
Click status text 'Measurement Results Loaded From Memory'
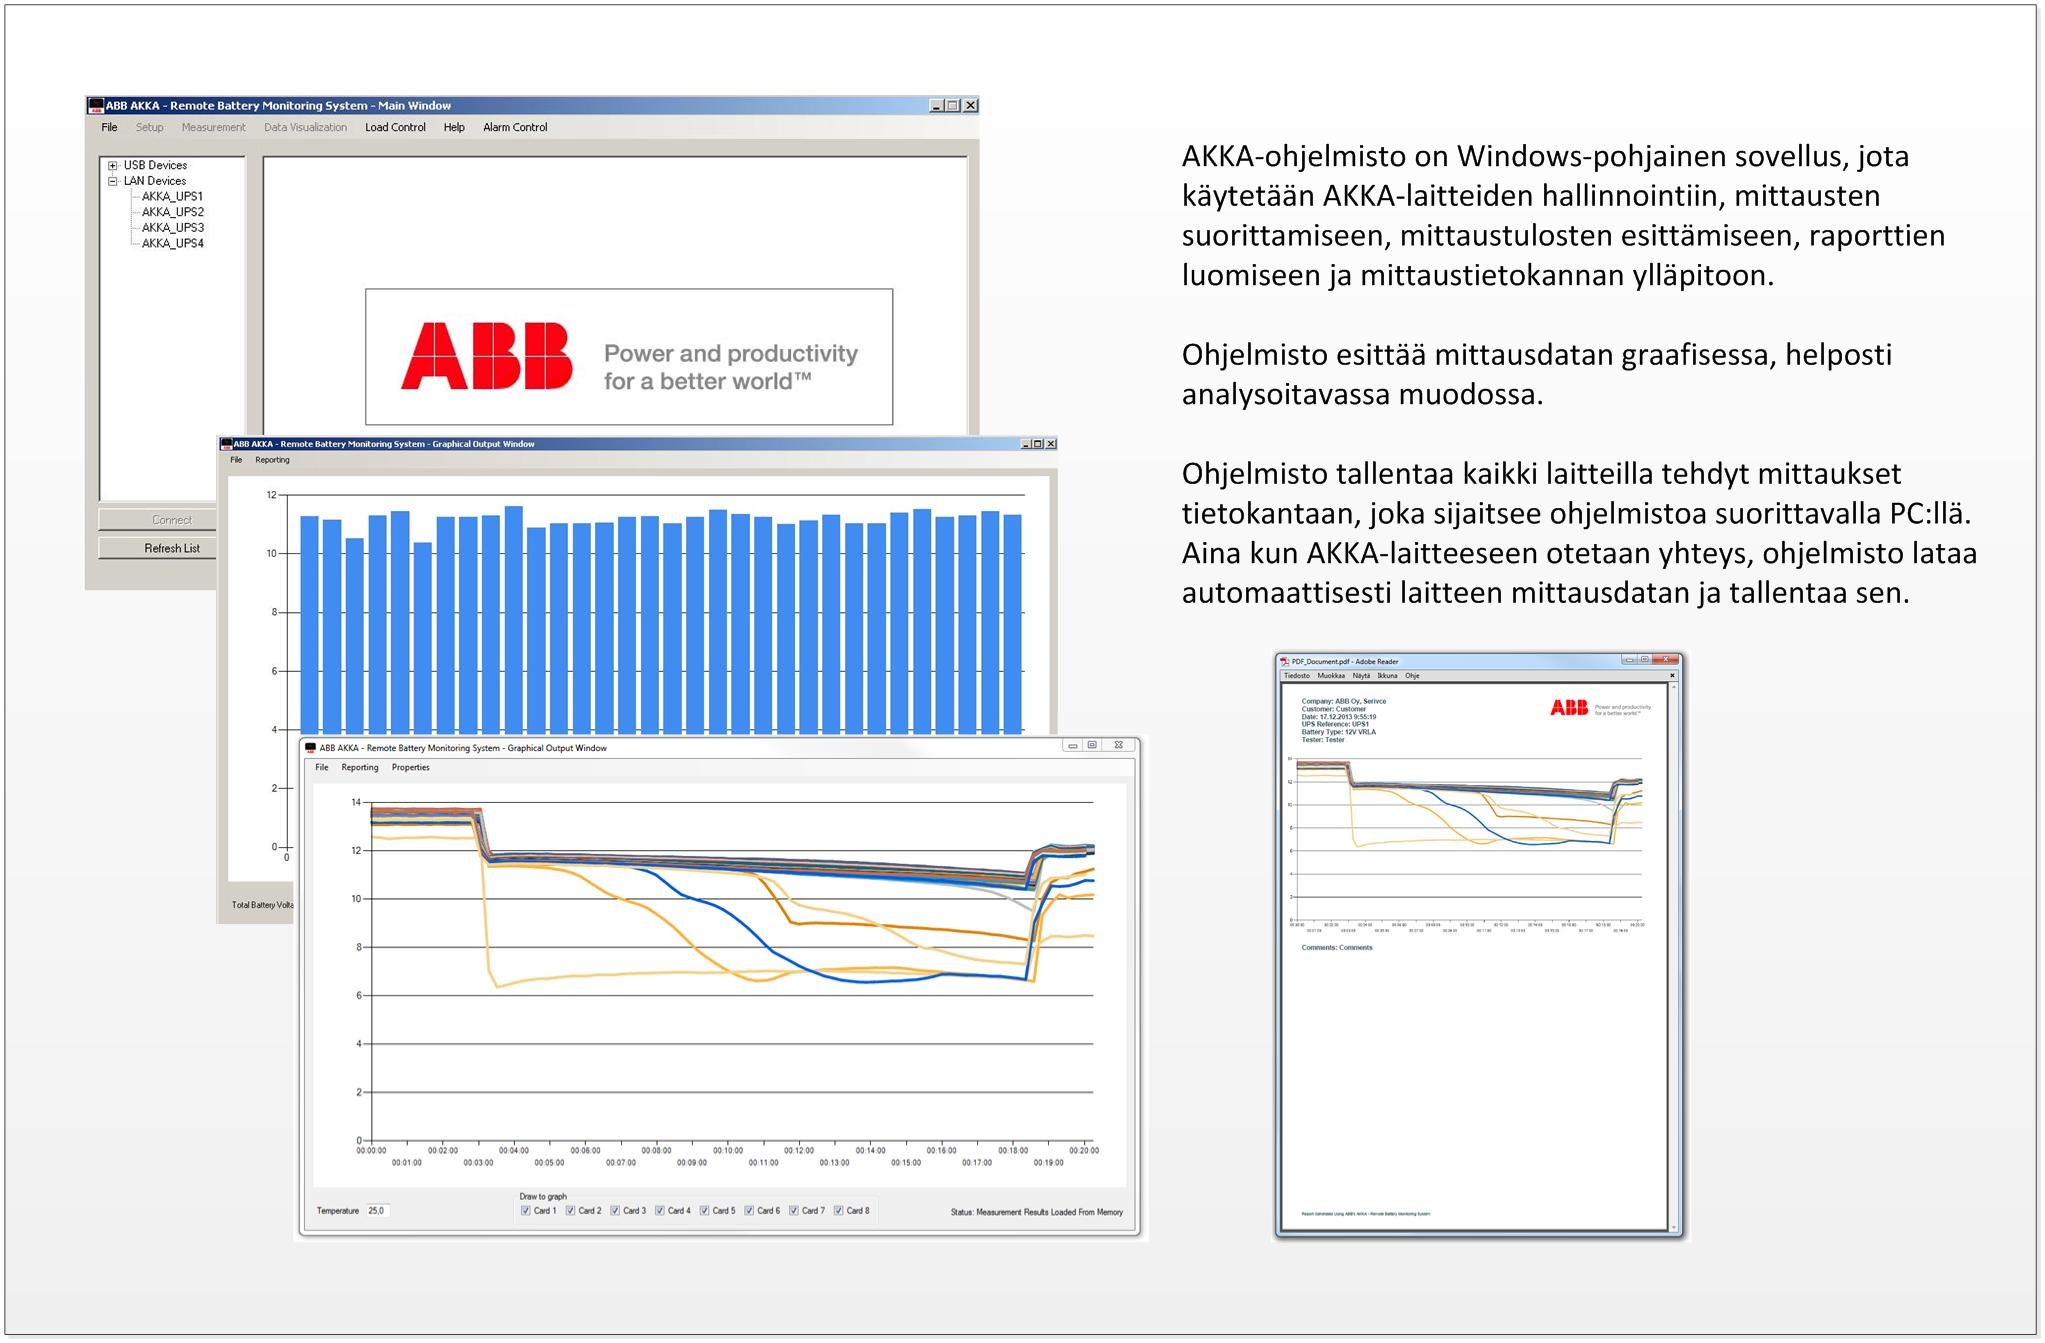coord(1050,1212)
